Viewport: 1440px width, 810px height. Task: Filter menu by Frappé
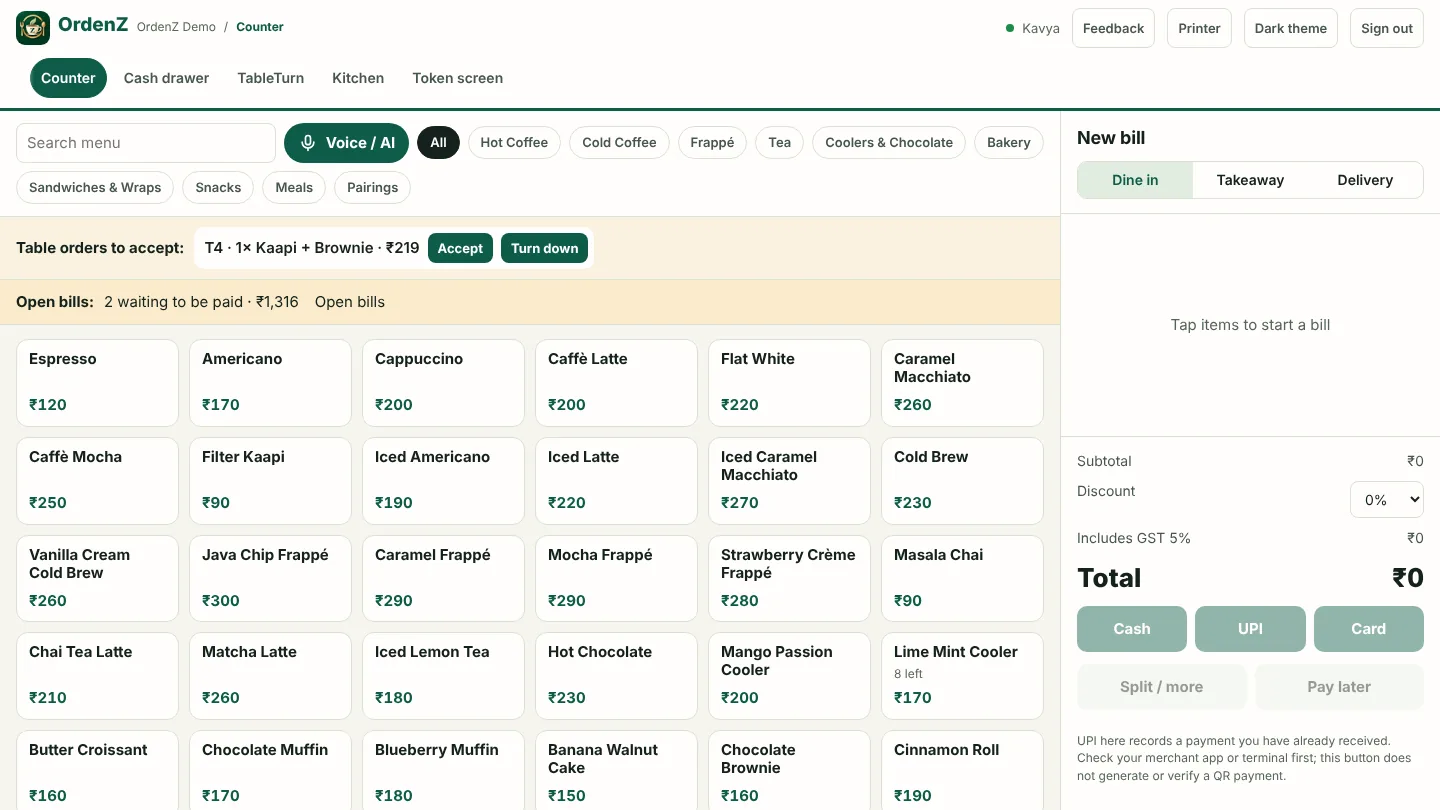coord(712,143)
